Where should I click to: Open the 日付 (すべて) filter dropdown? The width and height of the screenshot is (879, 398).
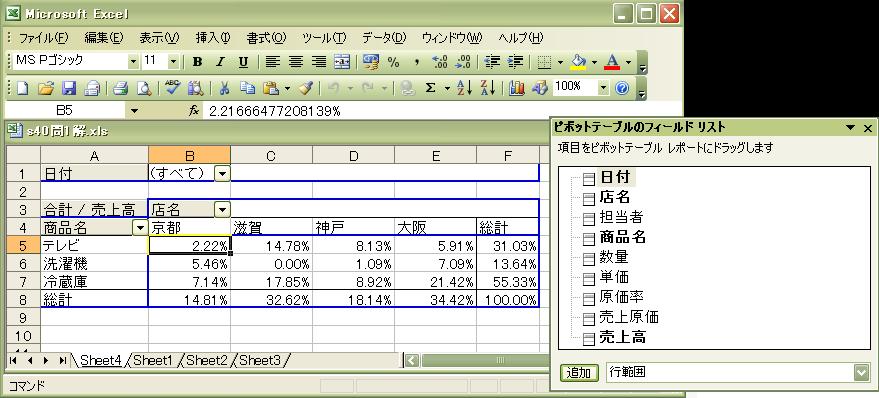(223, 174)
